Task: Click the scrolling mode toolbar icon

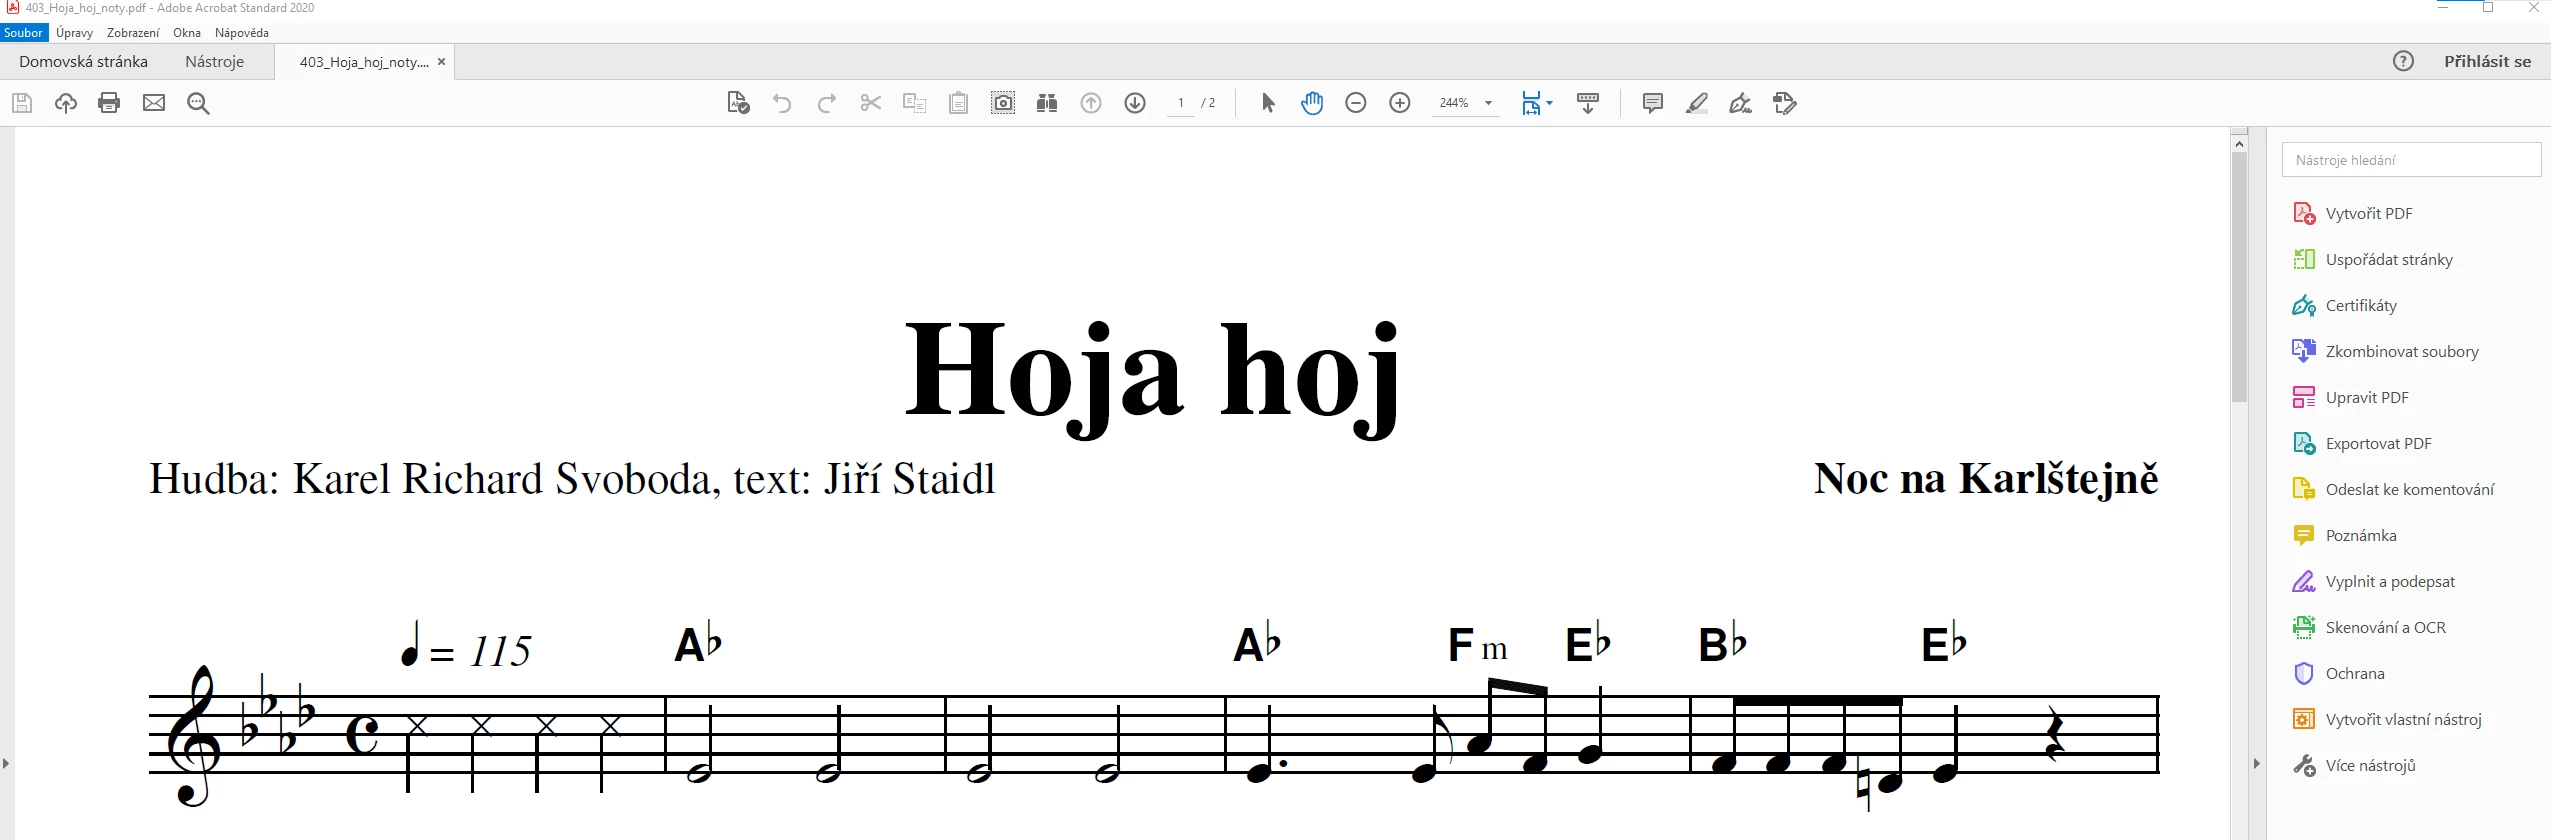Action: [1588, 103]
